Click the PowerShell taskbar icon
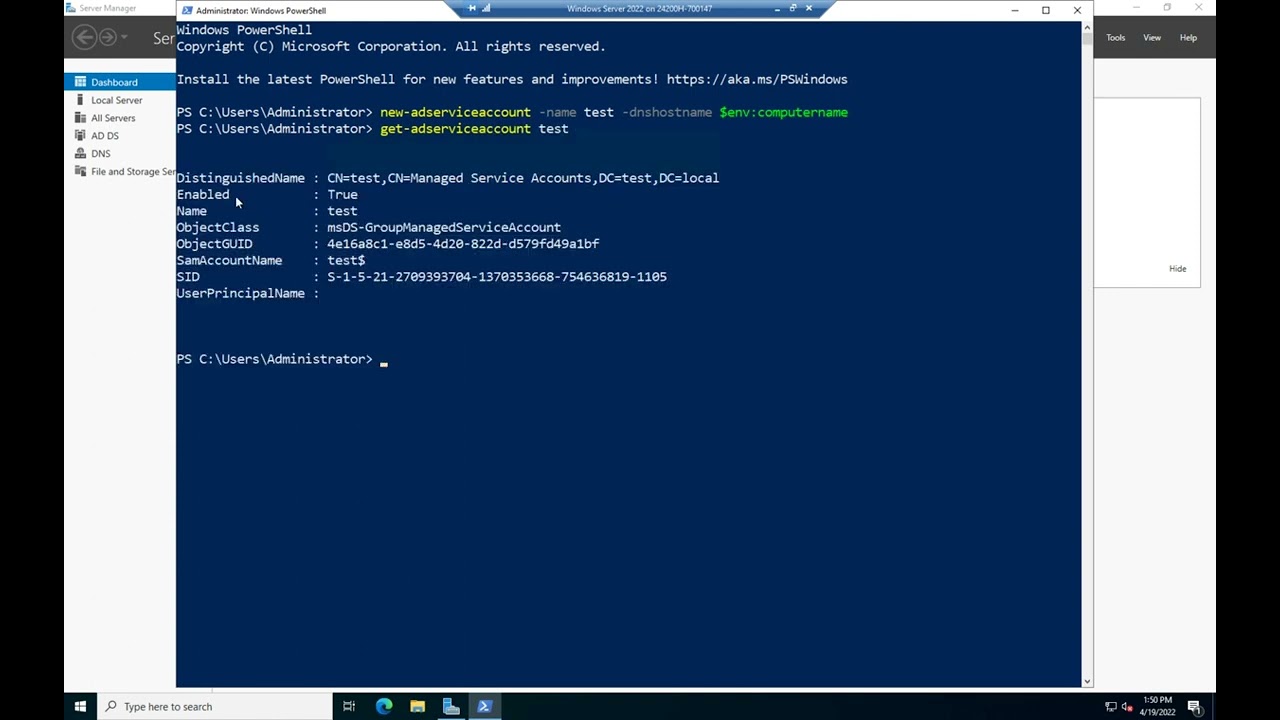Screen dimensions: 1280x720 485,706
